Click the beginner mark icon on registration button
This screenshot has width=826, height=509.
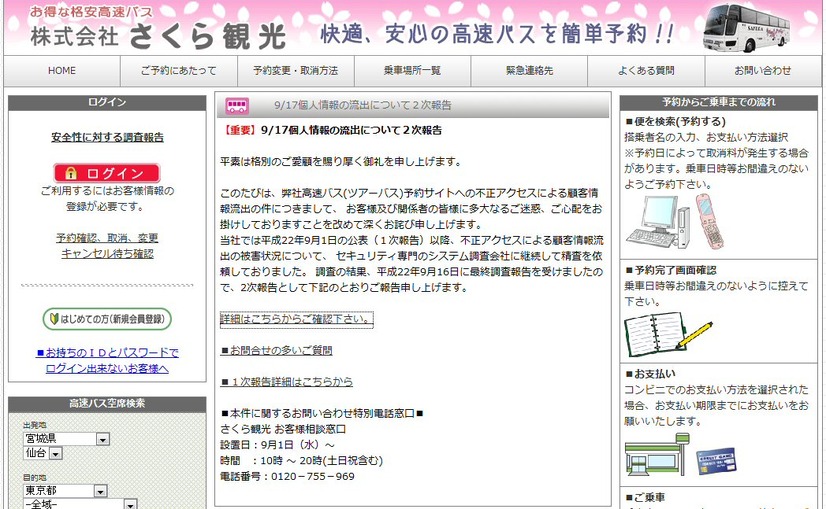click(54, 319)
